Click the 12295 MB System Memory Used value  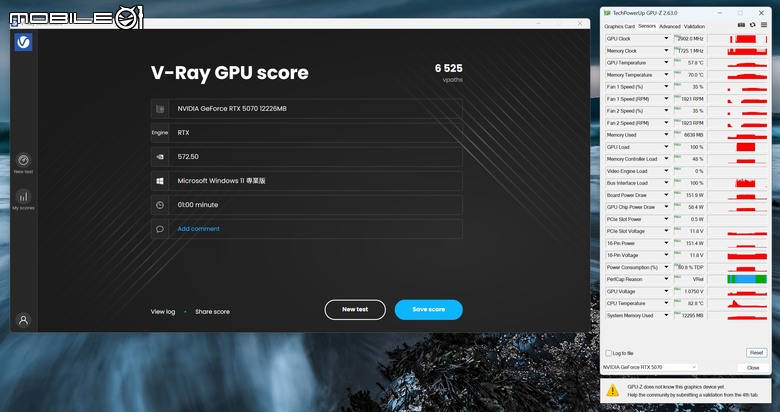[x=693, y=315]
